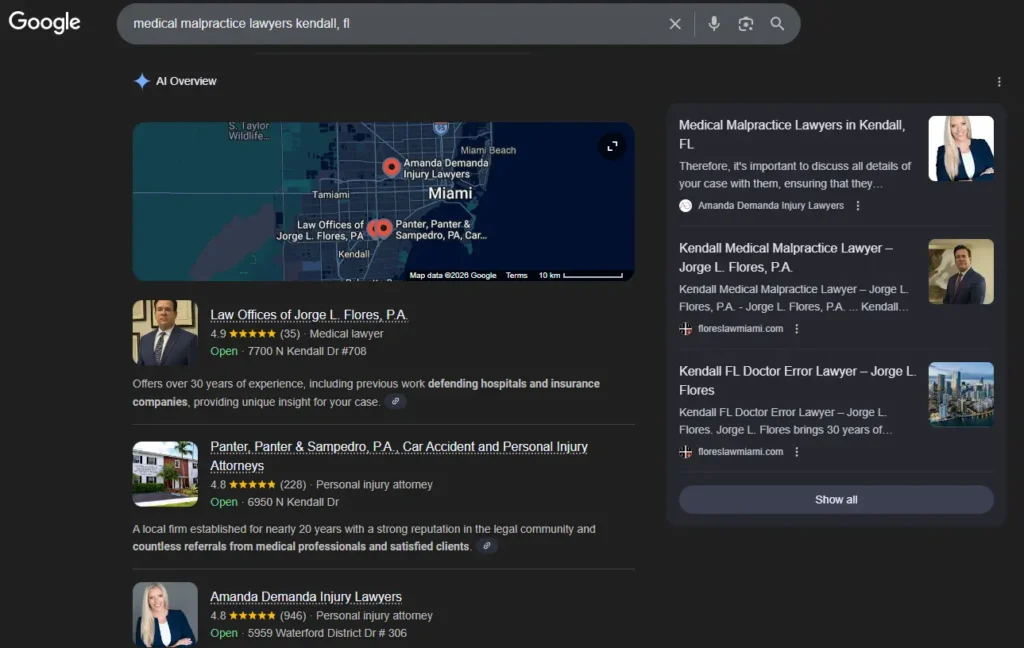Screen dimensions: 1024x648
Task: Click the map Terms link
Action: click(x=516, y=275)
